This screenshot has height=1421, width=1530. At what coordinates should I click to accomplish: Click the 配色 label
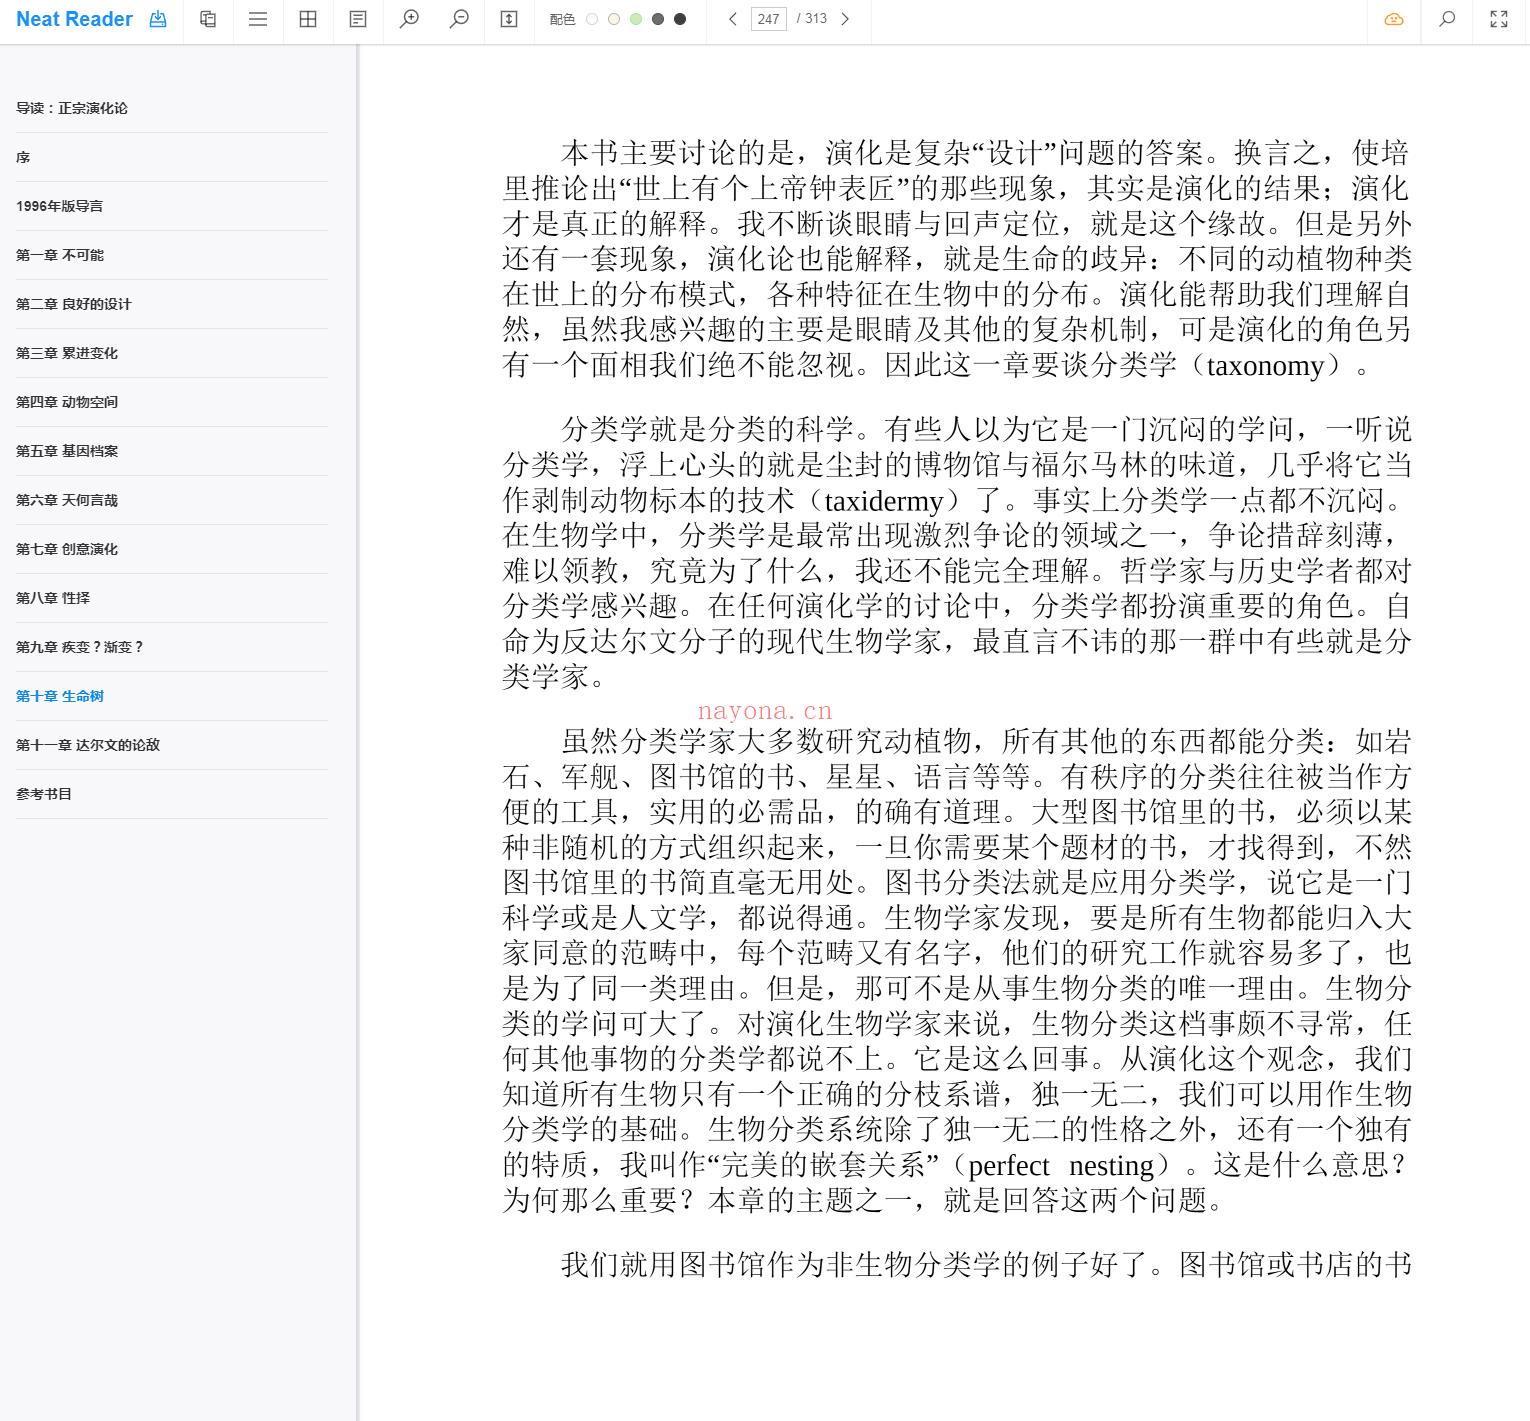[562, 19]
